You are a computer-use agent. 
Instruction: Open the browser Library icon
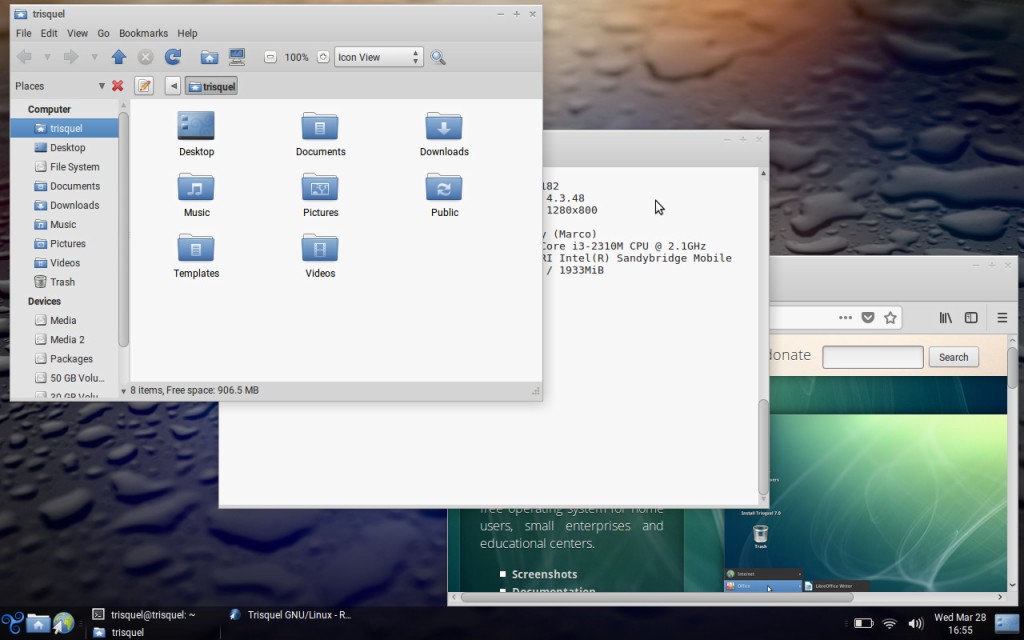tap(945, 318)
